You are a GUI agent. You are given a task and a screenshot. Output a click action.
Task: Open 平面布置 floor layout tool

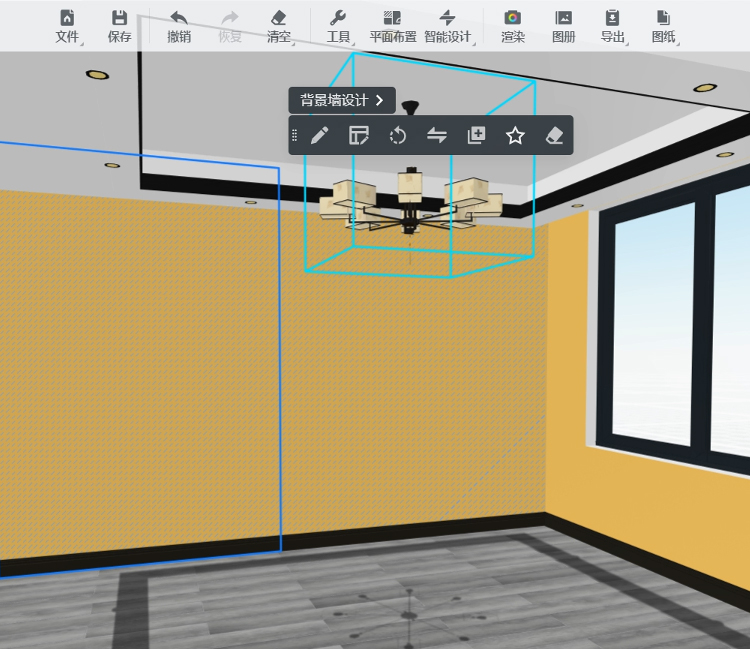(x=393, y=27)
